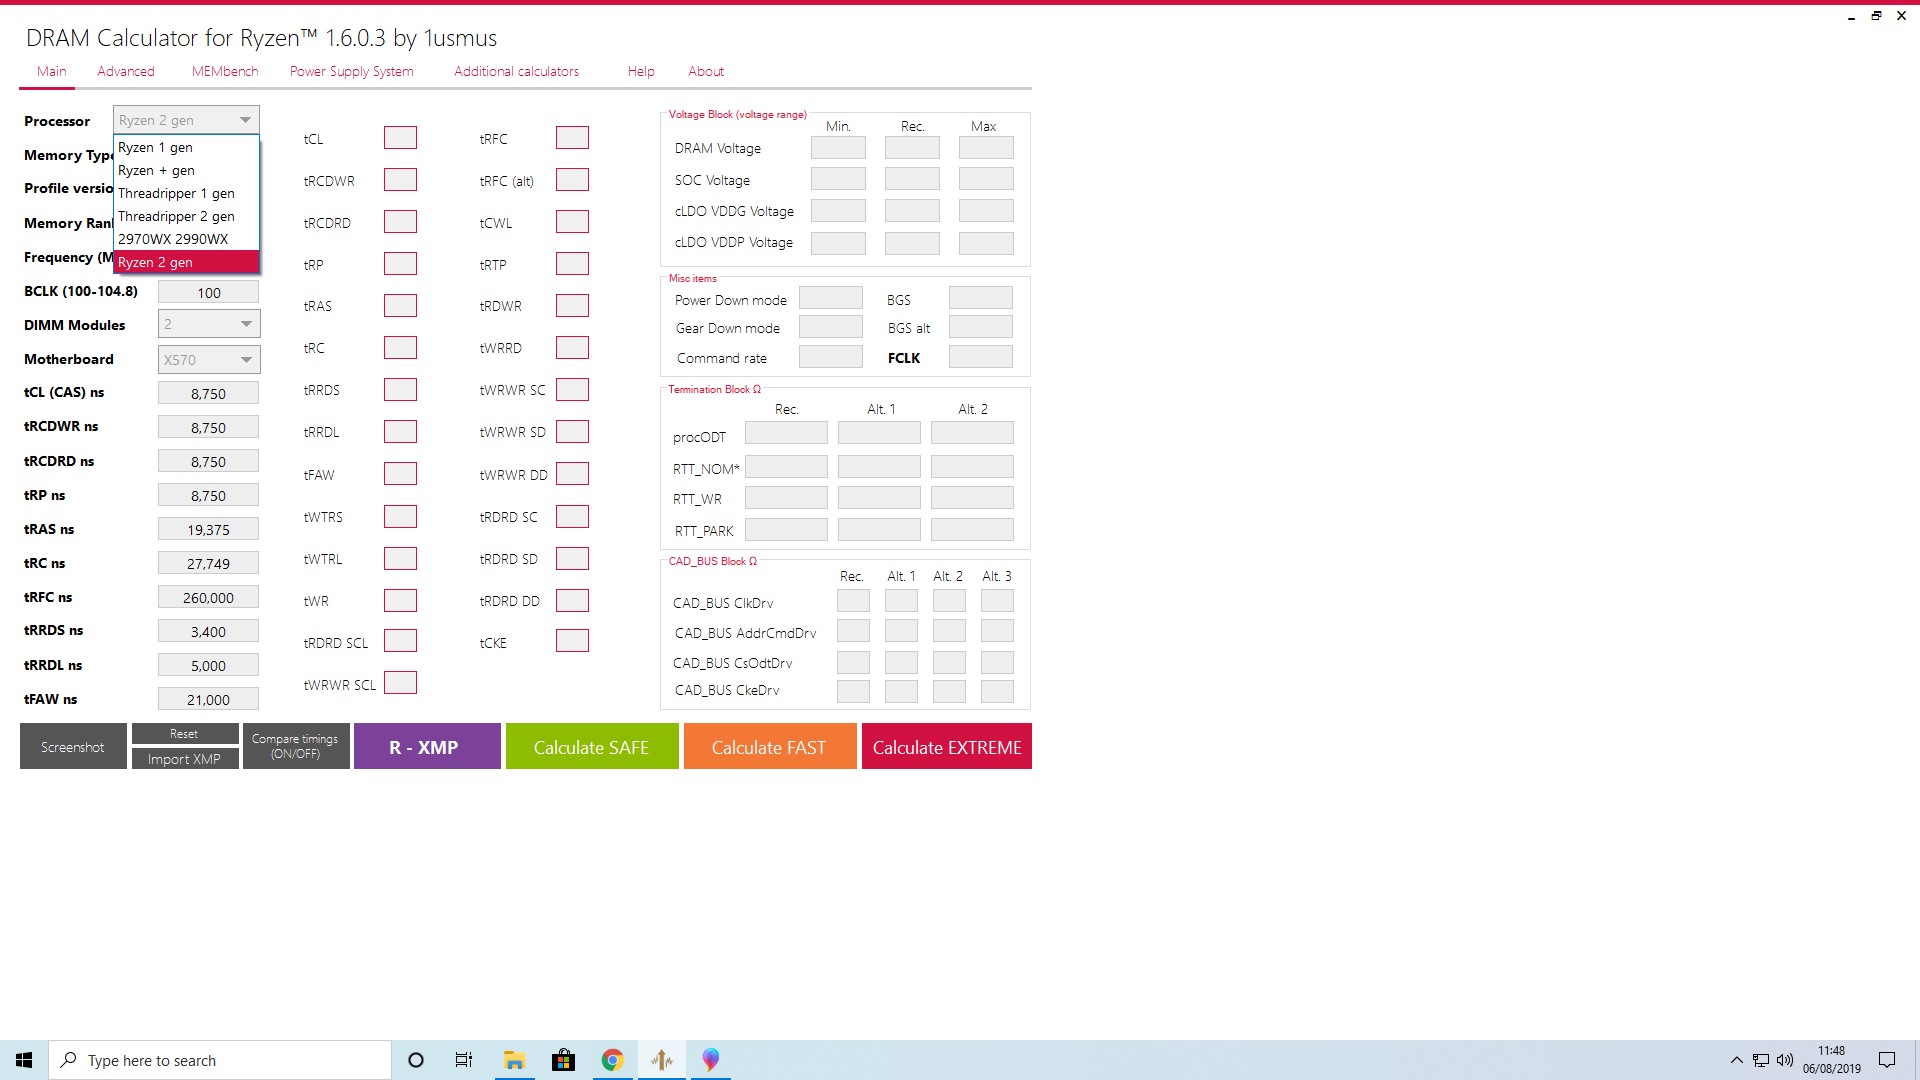Image resolution: width=1920 pixels, height=1080 pixels.
Task: Pick Threadripper 1 gen option
Action: pos(186,193)
